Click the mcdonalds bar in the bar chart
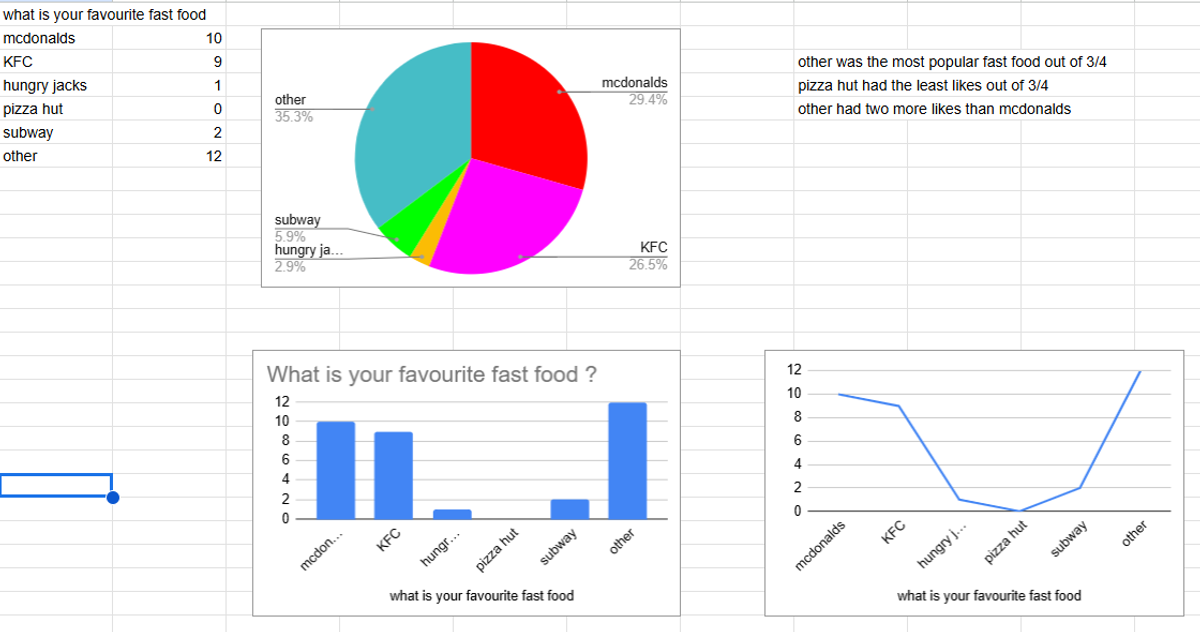Image resolution: width=1200 pixels, height=632 pixels. (335, 470)
